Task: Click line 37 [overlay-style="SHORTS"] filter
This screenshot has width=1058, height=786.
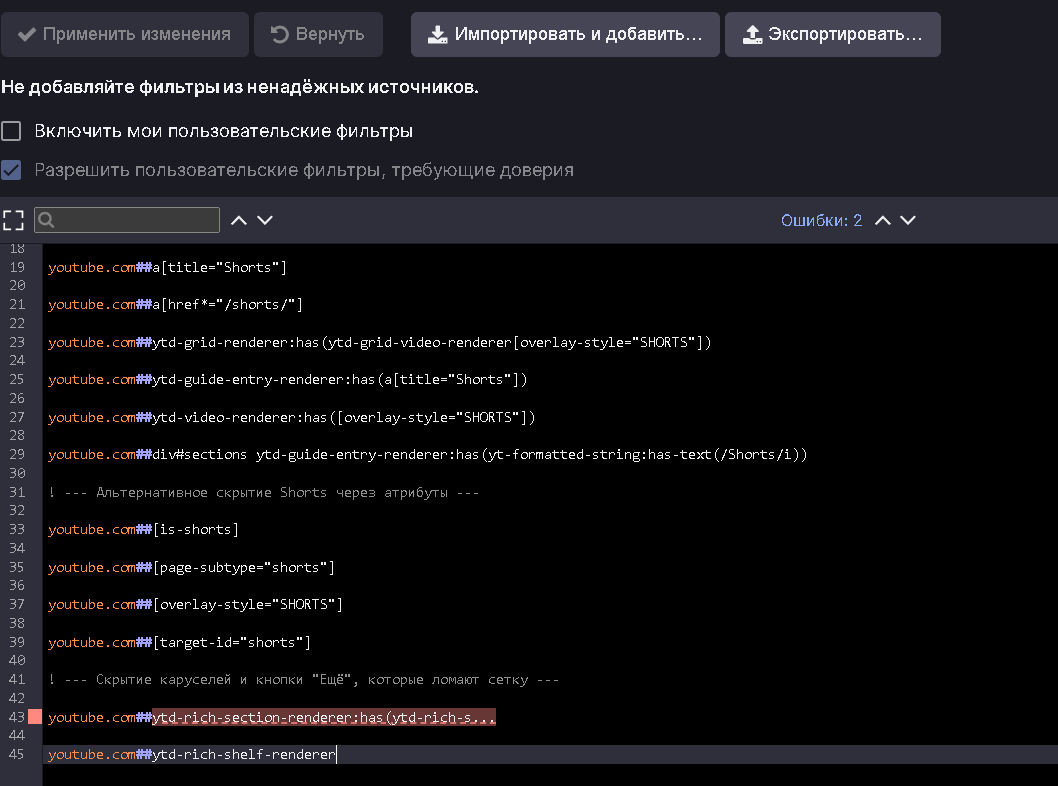Action: (196, 604)
